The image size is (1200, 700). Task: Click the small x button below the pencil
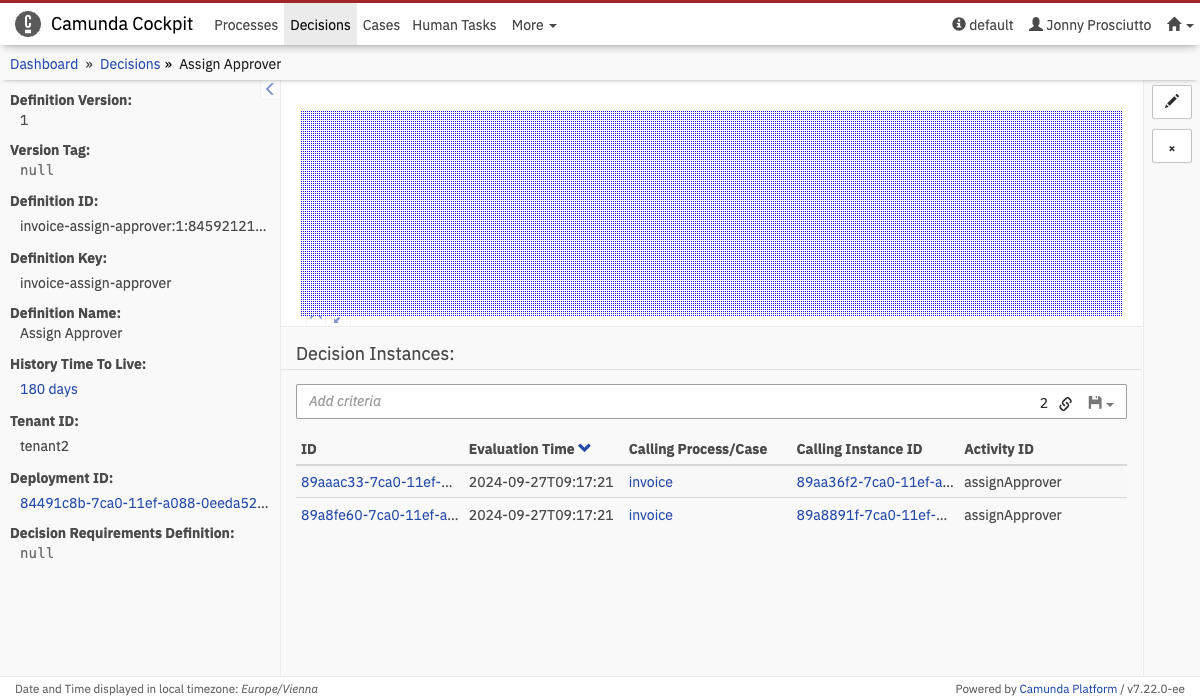click(x=1172, y=147)
